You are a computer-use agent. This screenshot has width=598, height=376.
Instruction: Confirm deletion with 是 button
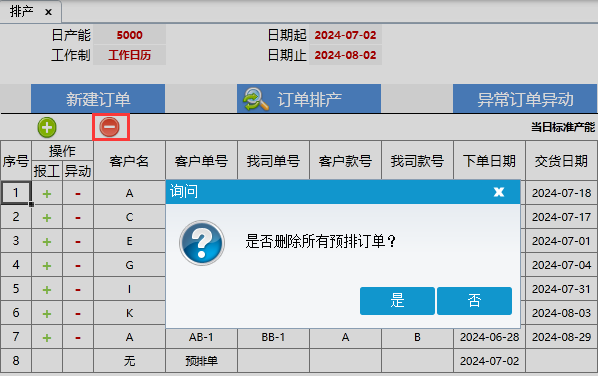pyautogui.click(x=397, y=301)
